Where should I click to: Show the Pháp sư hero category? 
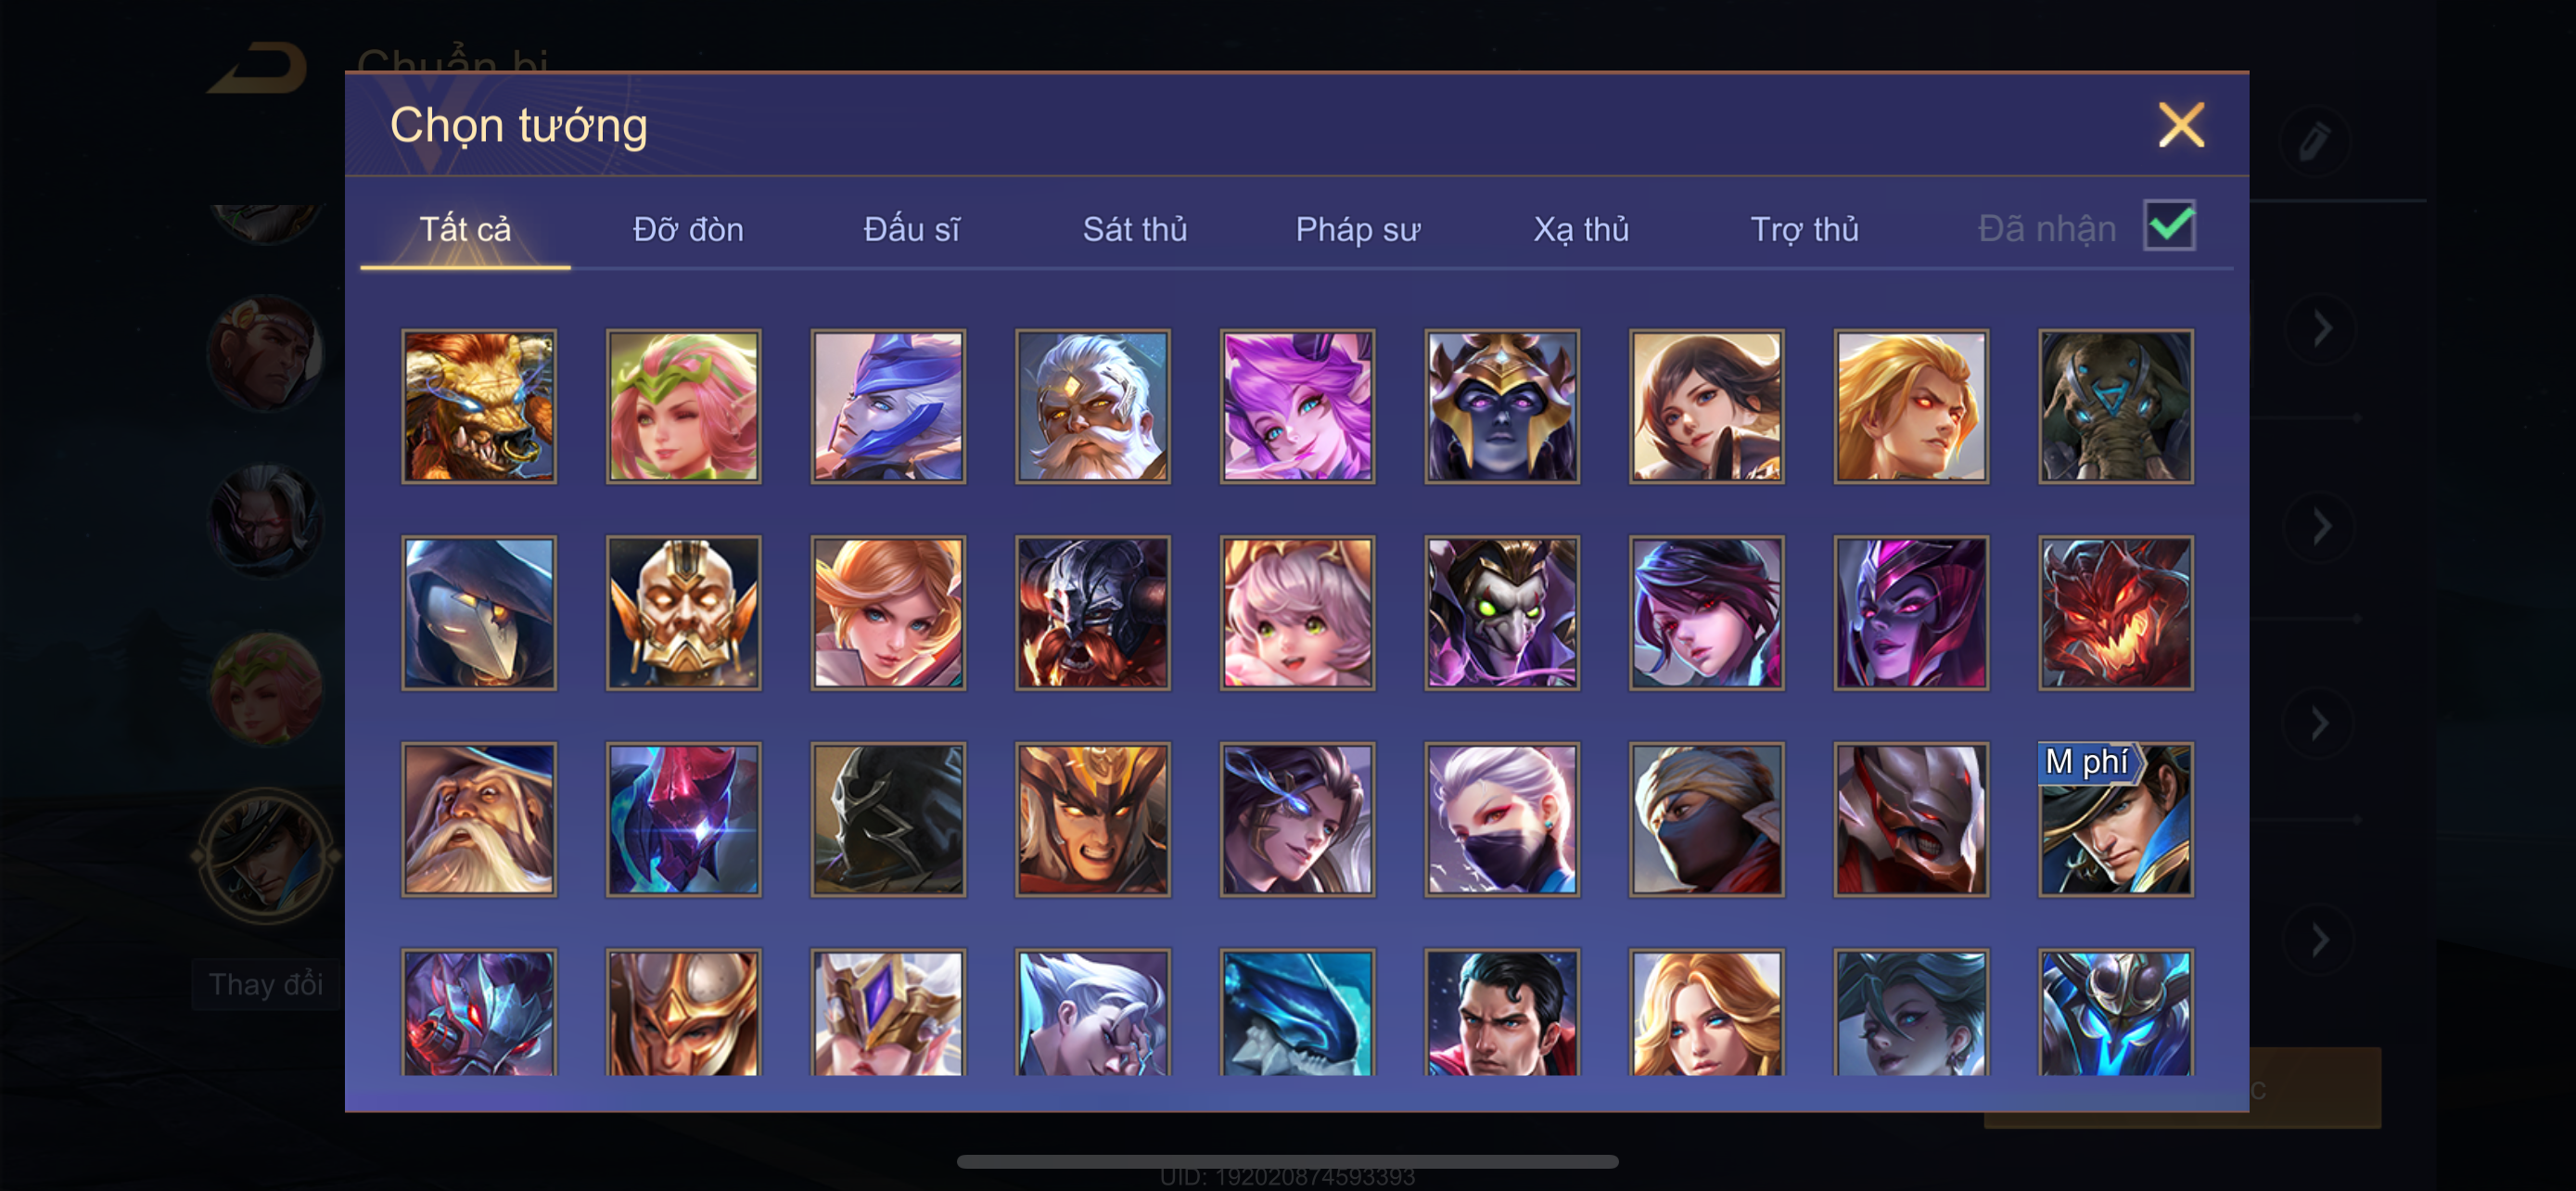click(x=1358, y=229)
